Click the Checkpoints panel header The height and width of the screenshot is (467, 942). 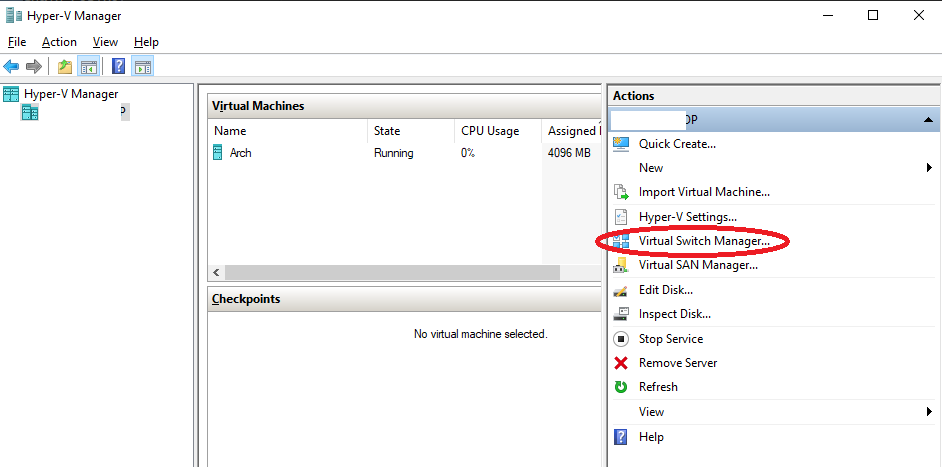(x=404, y=299)
